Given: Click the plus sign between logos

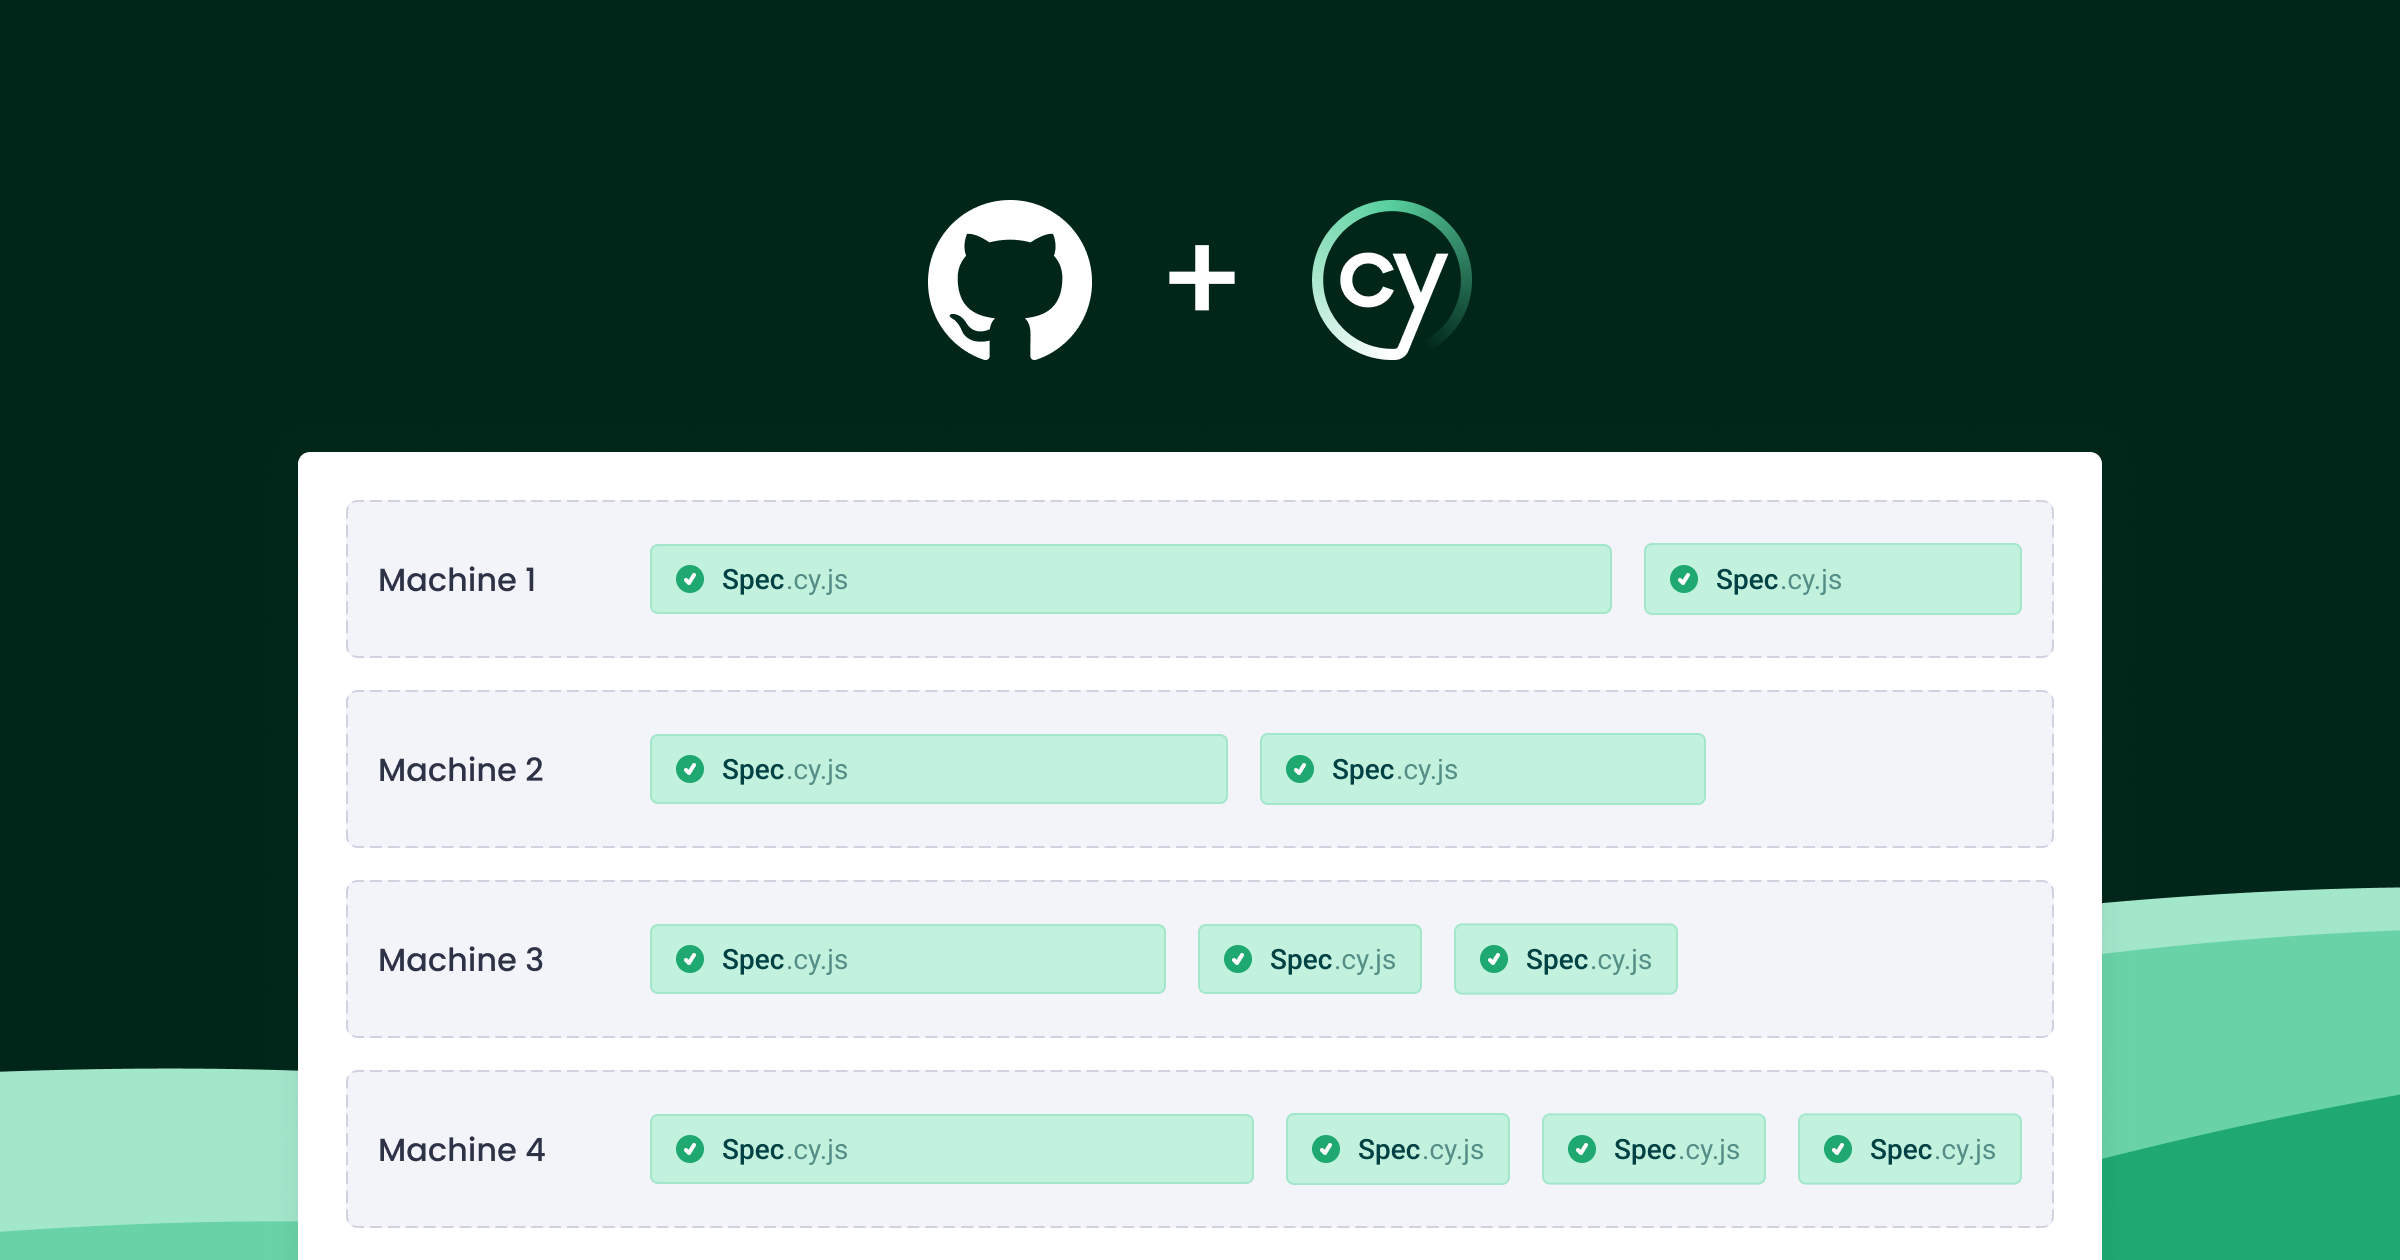Looking at the screenshot, I should click(1201, 278).
